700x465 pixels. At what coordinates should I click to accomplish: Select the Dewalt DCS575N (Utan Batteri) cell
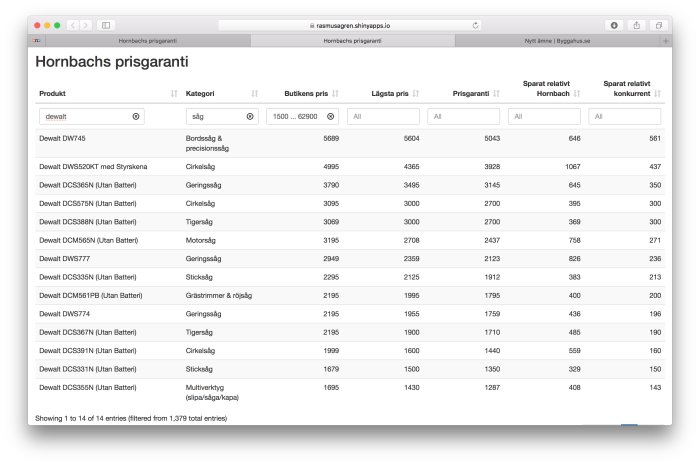point(108,203)
